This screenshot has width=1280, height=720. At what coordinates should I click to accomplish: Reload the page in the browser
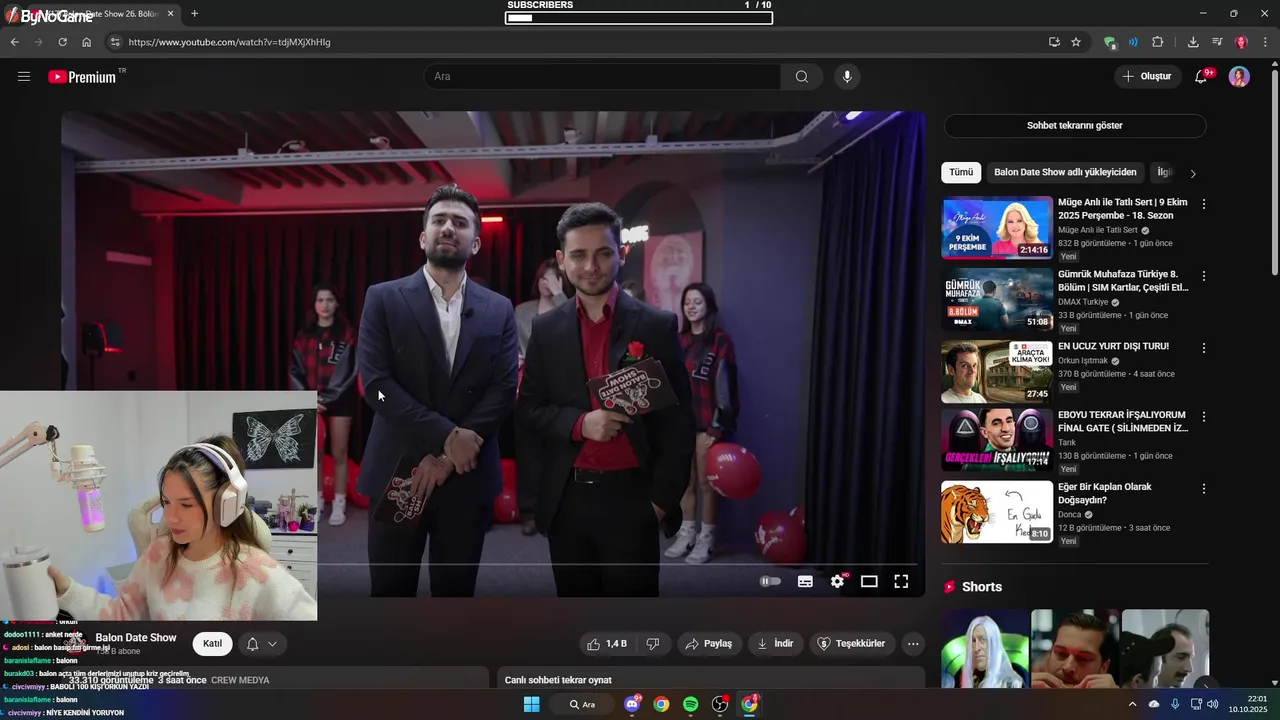click(x=62, y=42)
